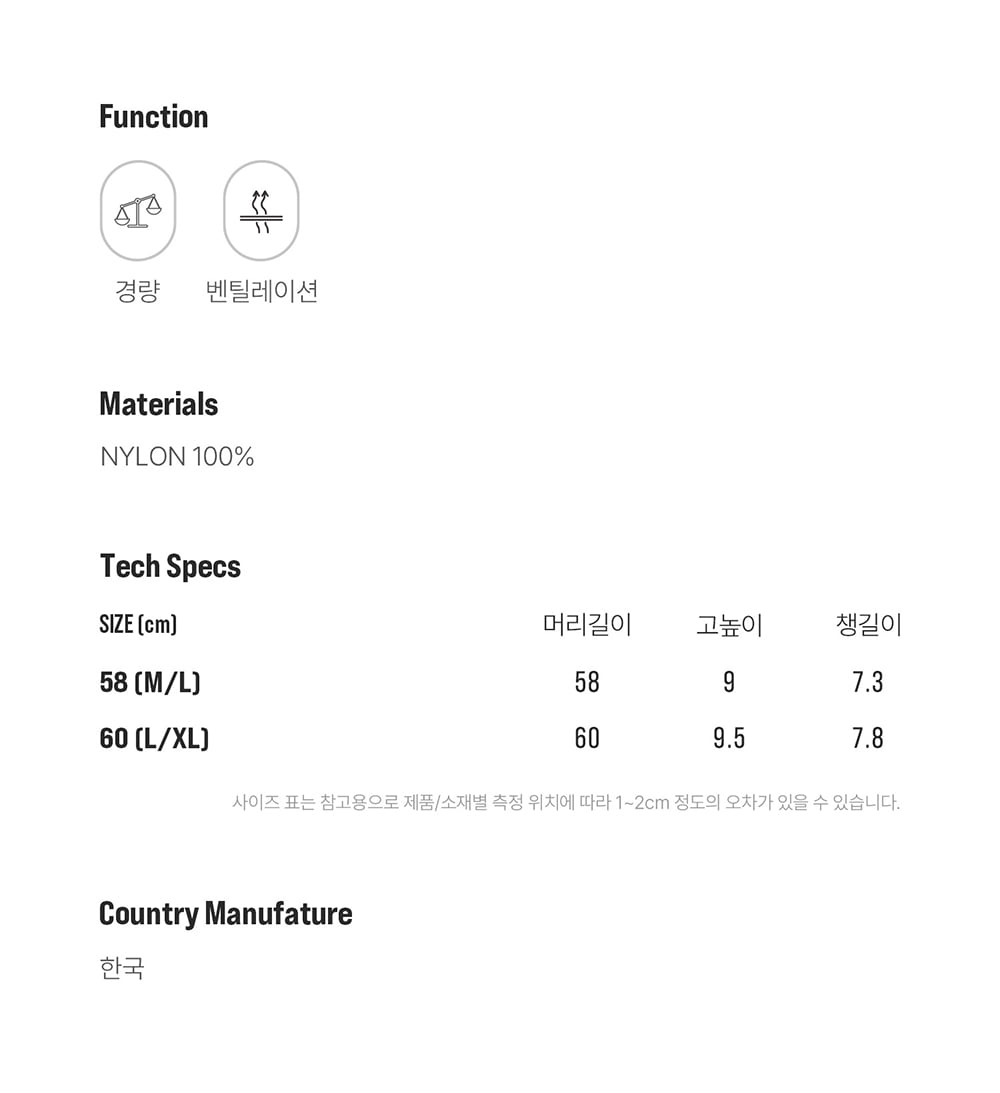Click the Function section heading
This screenshot has height=1093, width=1000.
point(154,117)
